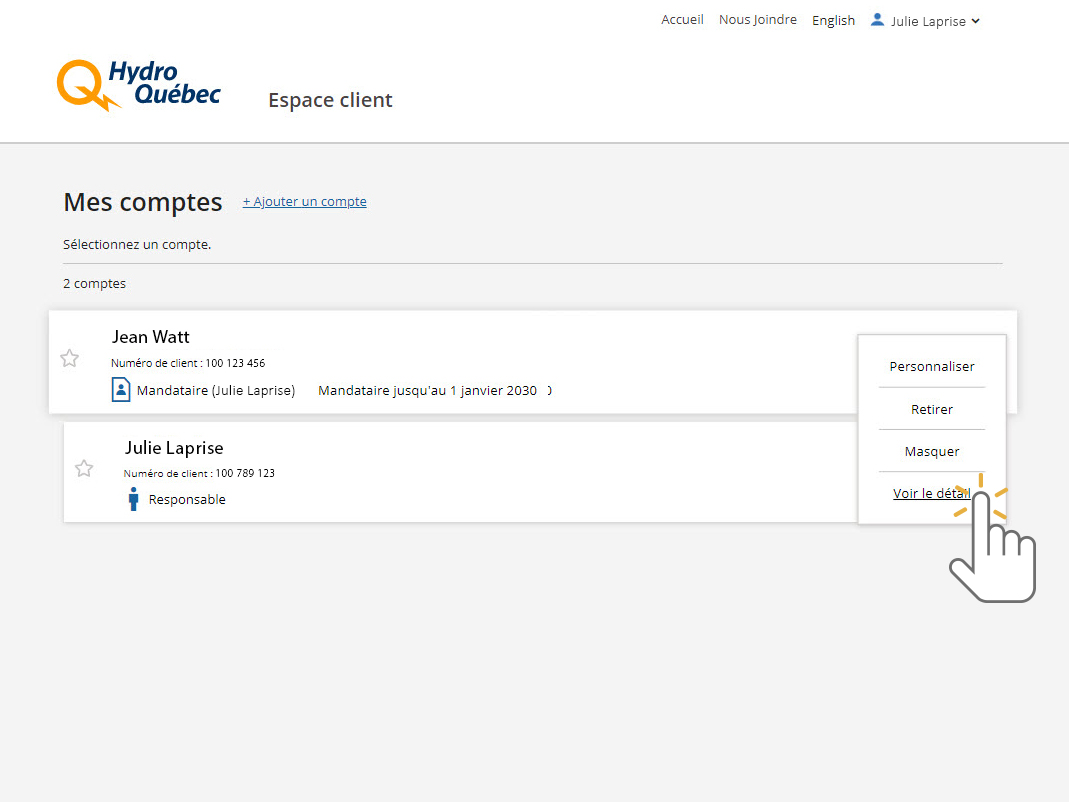Viewport: 1069px width, 802px height.
Task: Click Mandataire jusqu'au 1 janvier 2030 text
Action: (x=427, y=391)
